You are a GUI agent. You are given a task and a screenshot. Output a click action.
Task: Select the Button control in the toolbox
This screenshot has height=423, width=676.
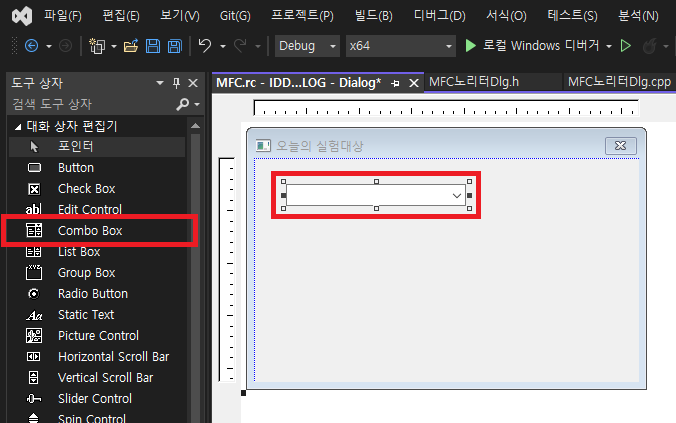pyautogui.click(x=97, y=167)
